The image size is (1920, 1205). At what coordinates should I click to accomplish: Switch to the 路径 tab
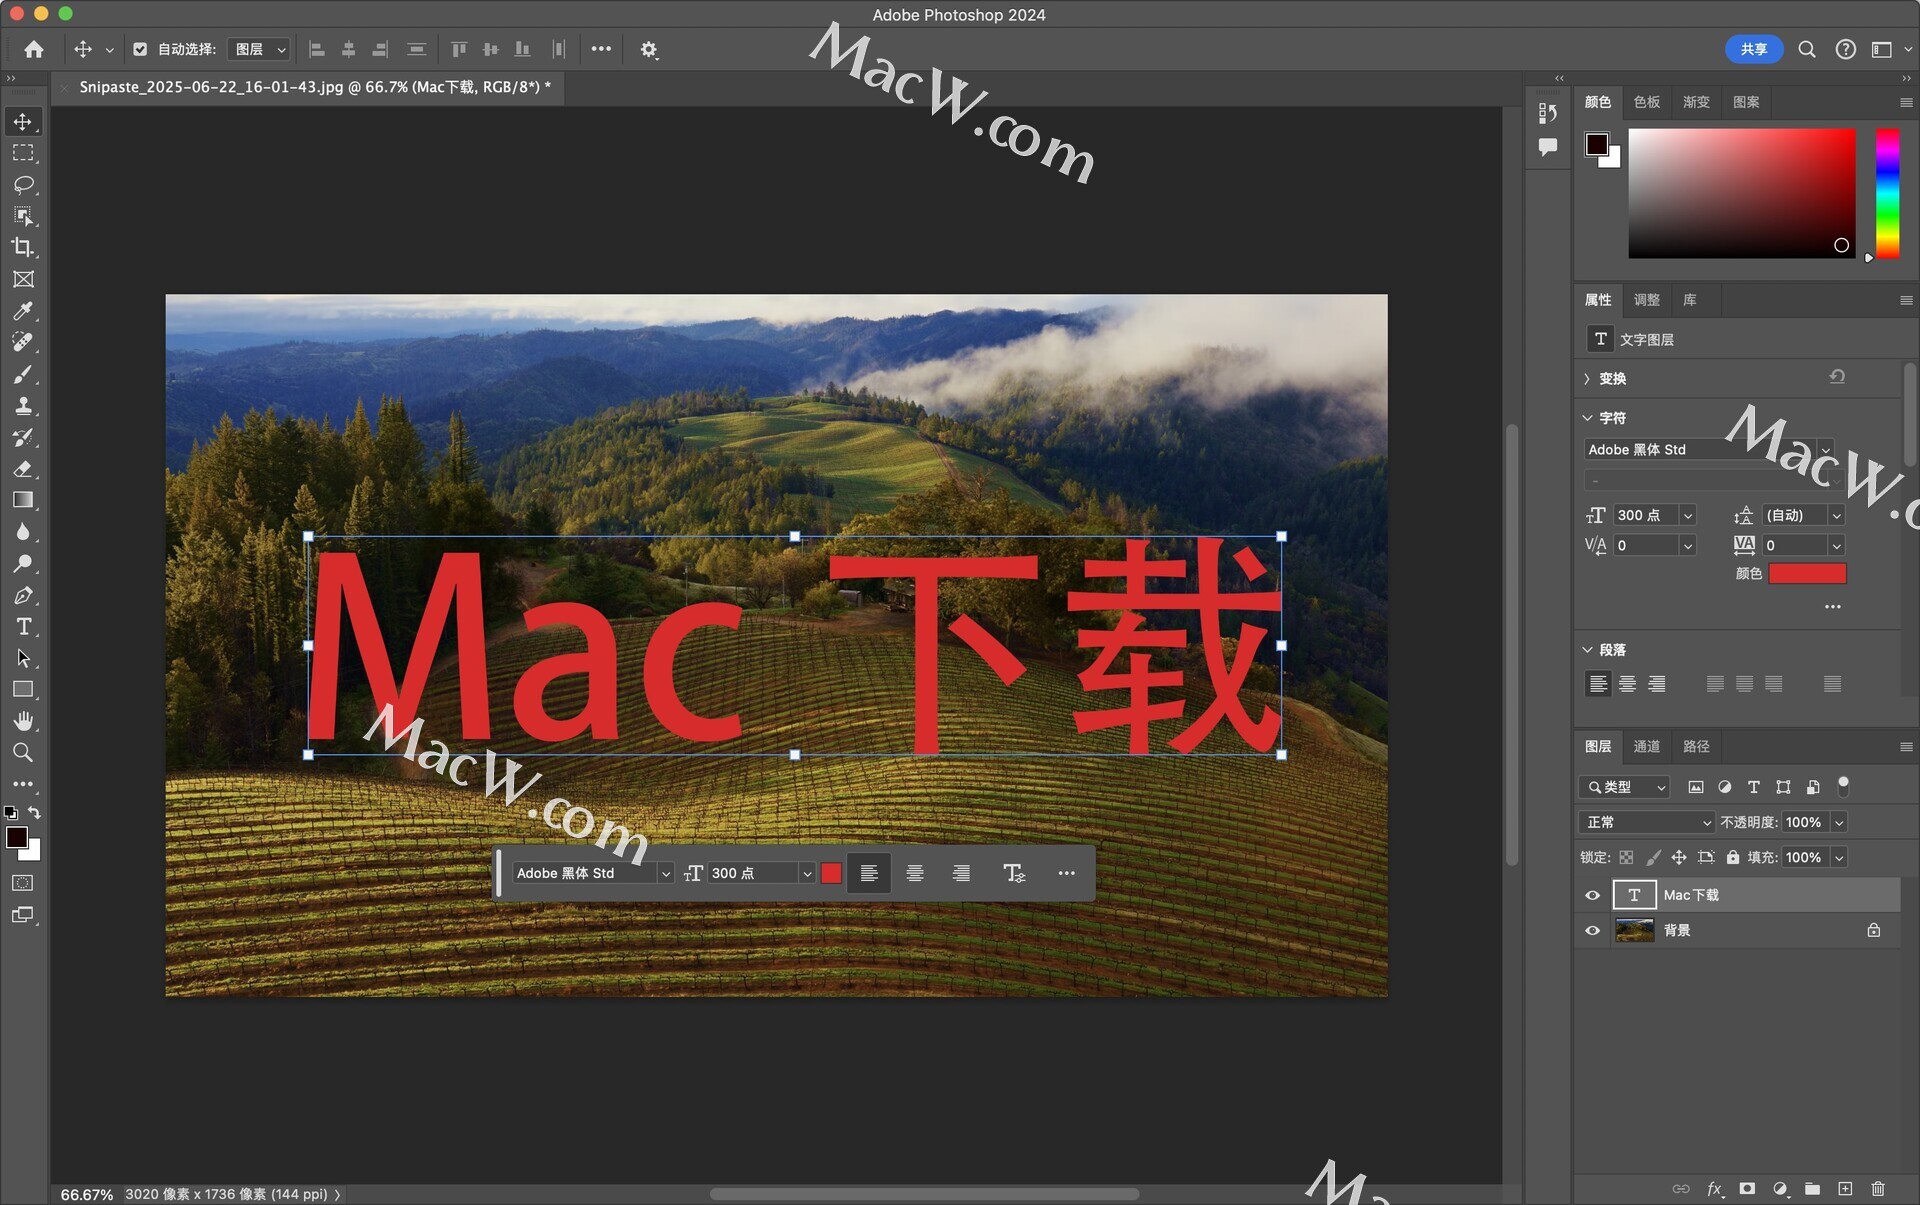point(1696,746)
